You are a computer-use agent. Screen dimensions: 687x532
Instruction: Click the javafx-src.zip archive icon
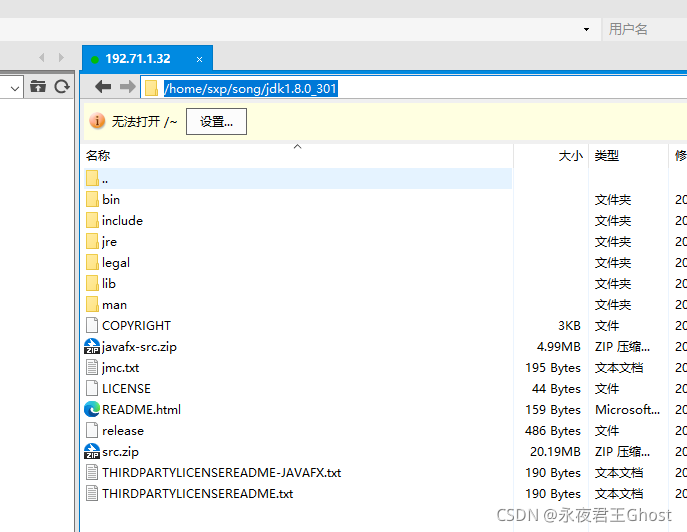[x=92, y=346]
